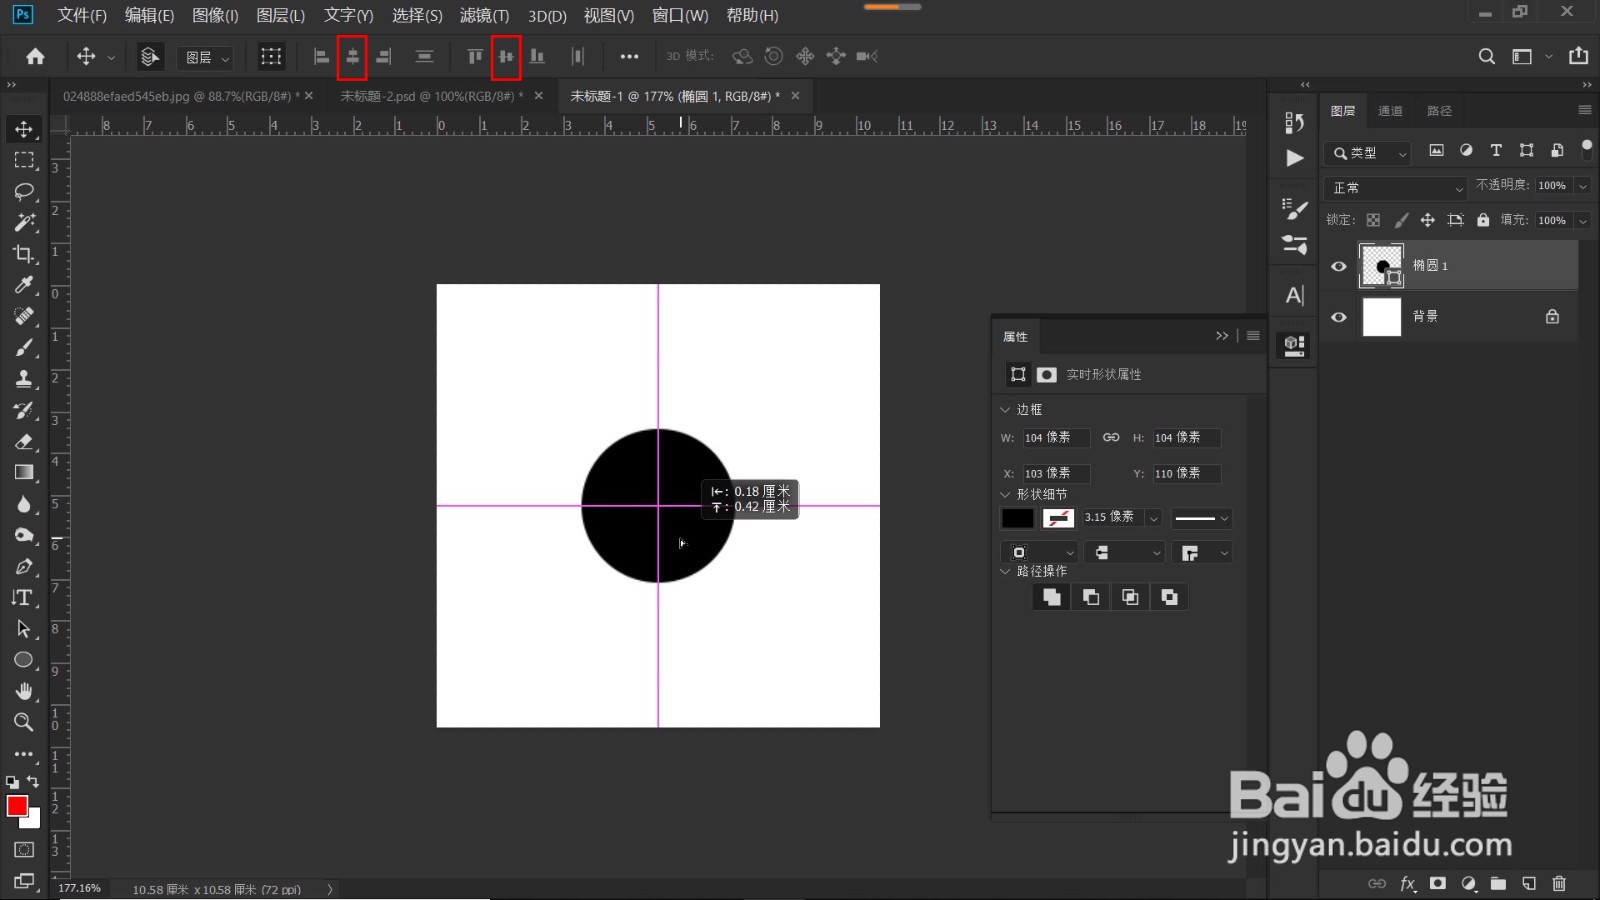Click the share icon in options bar
This screenshot has height=900, width=1600.
tap(1579, 56)
